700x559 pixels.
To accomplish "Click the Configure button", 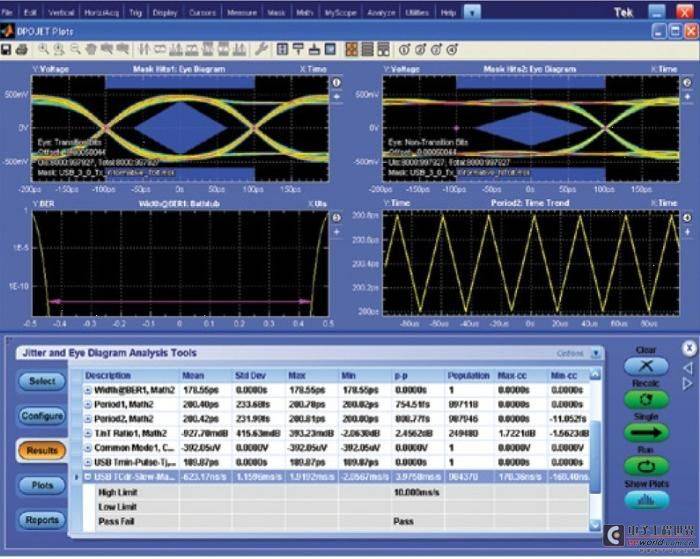I will (42, 416).
